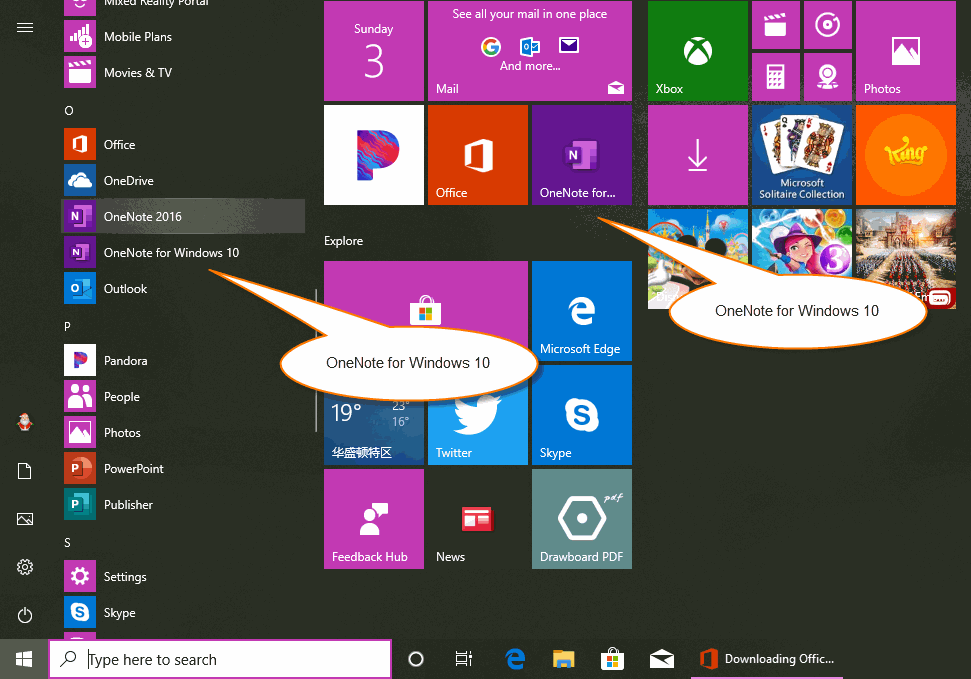Launch Edge from the taskbar

pyautogui.click(x=515, y=659)
